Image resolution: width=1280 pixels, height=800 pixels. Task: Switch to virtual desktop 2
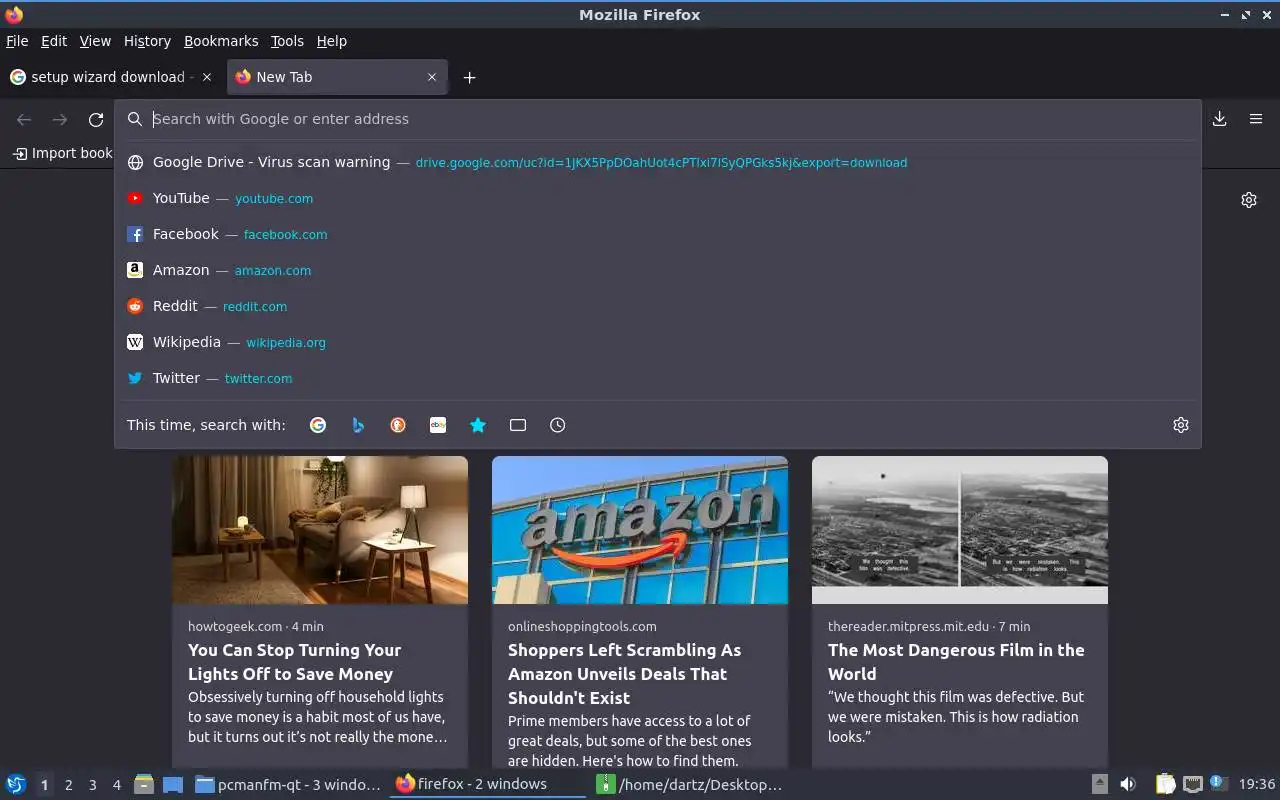(68, 785)
